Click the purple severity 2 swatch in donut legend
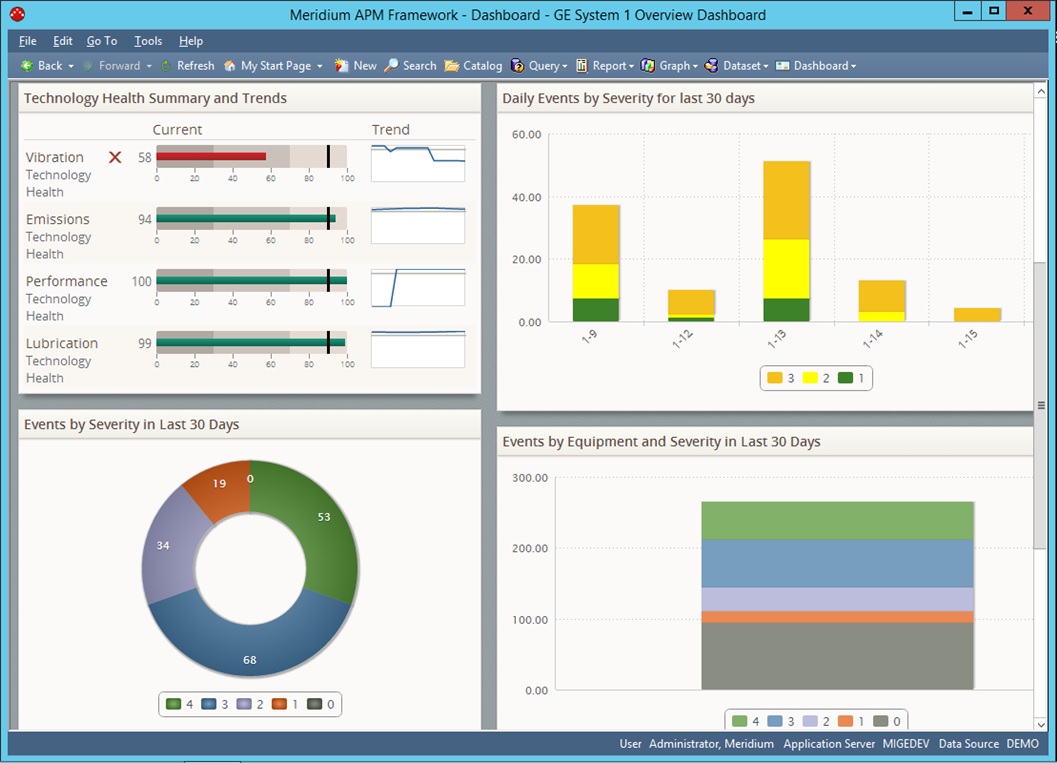 pos(244,704)
